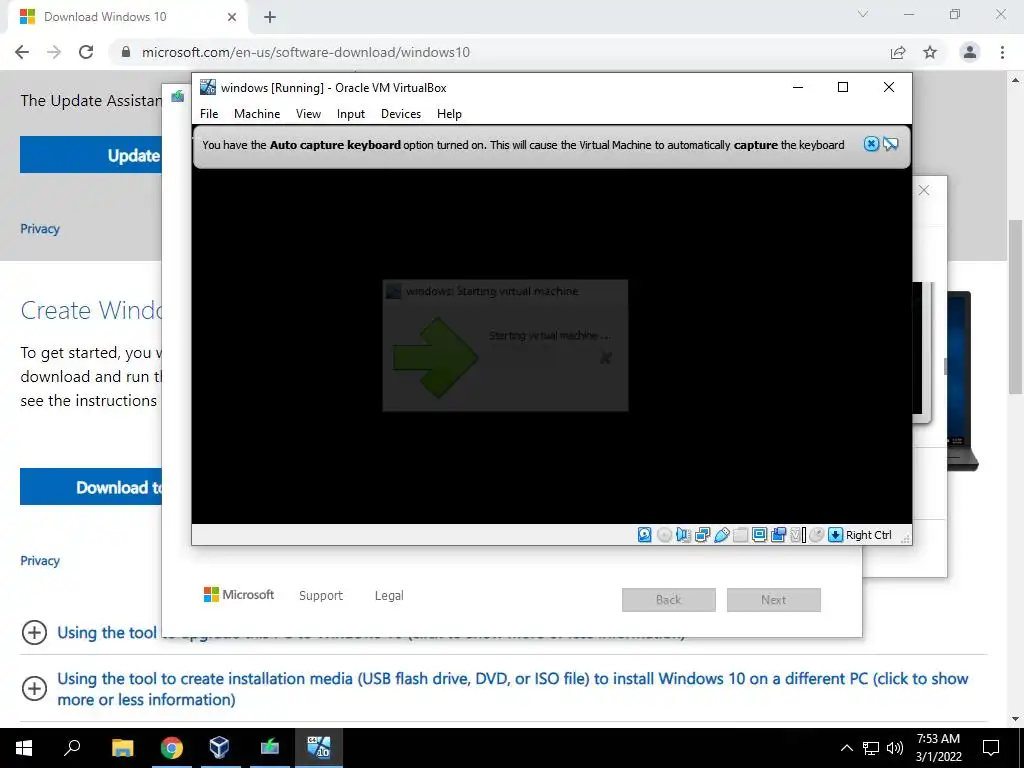Open the Windows Start menu

tap(24, 748)
